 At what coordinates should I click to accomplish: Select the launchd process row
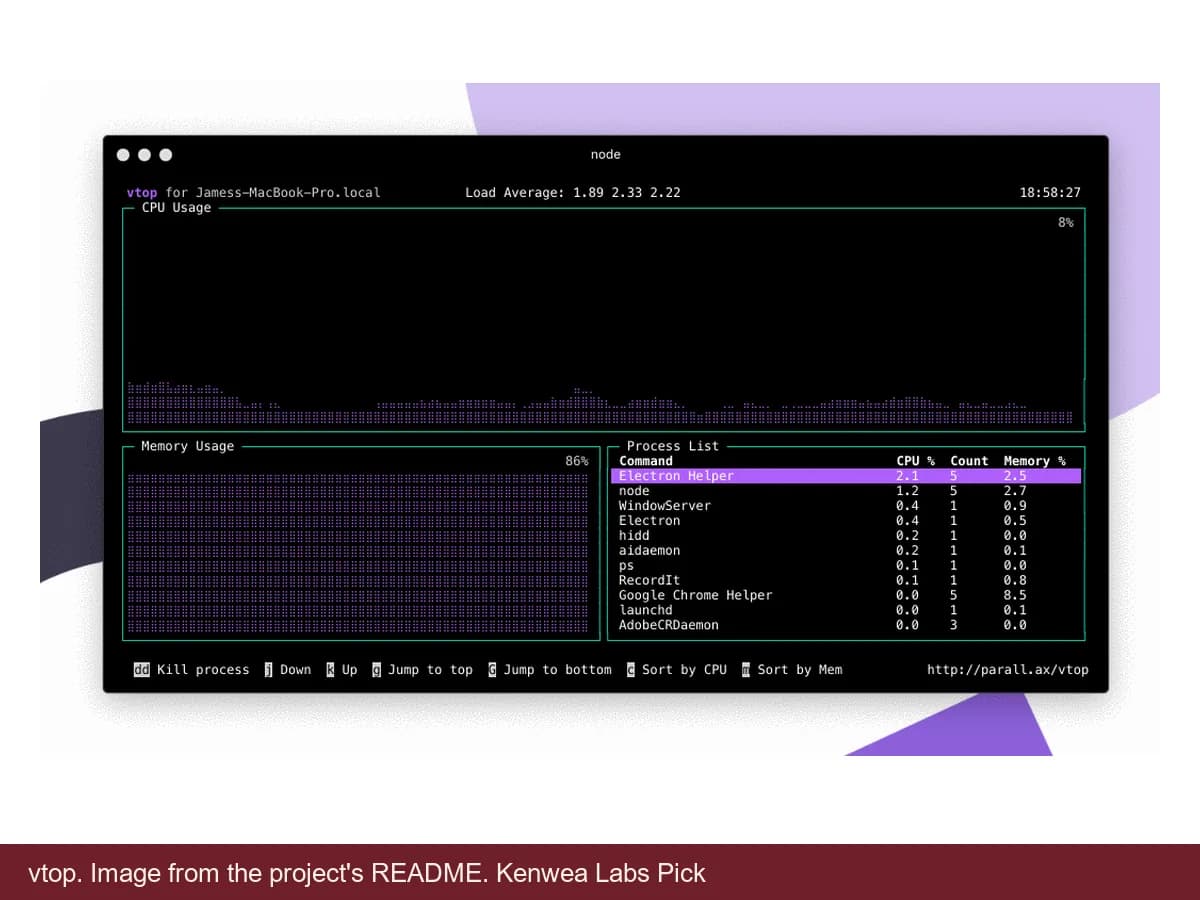click(x=846, y=610)
